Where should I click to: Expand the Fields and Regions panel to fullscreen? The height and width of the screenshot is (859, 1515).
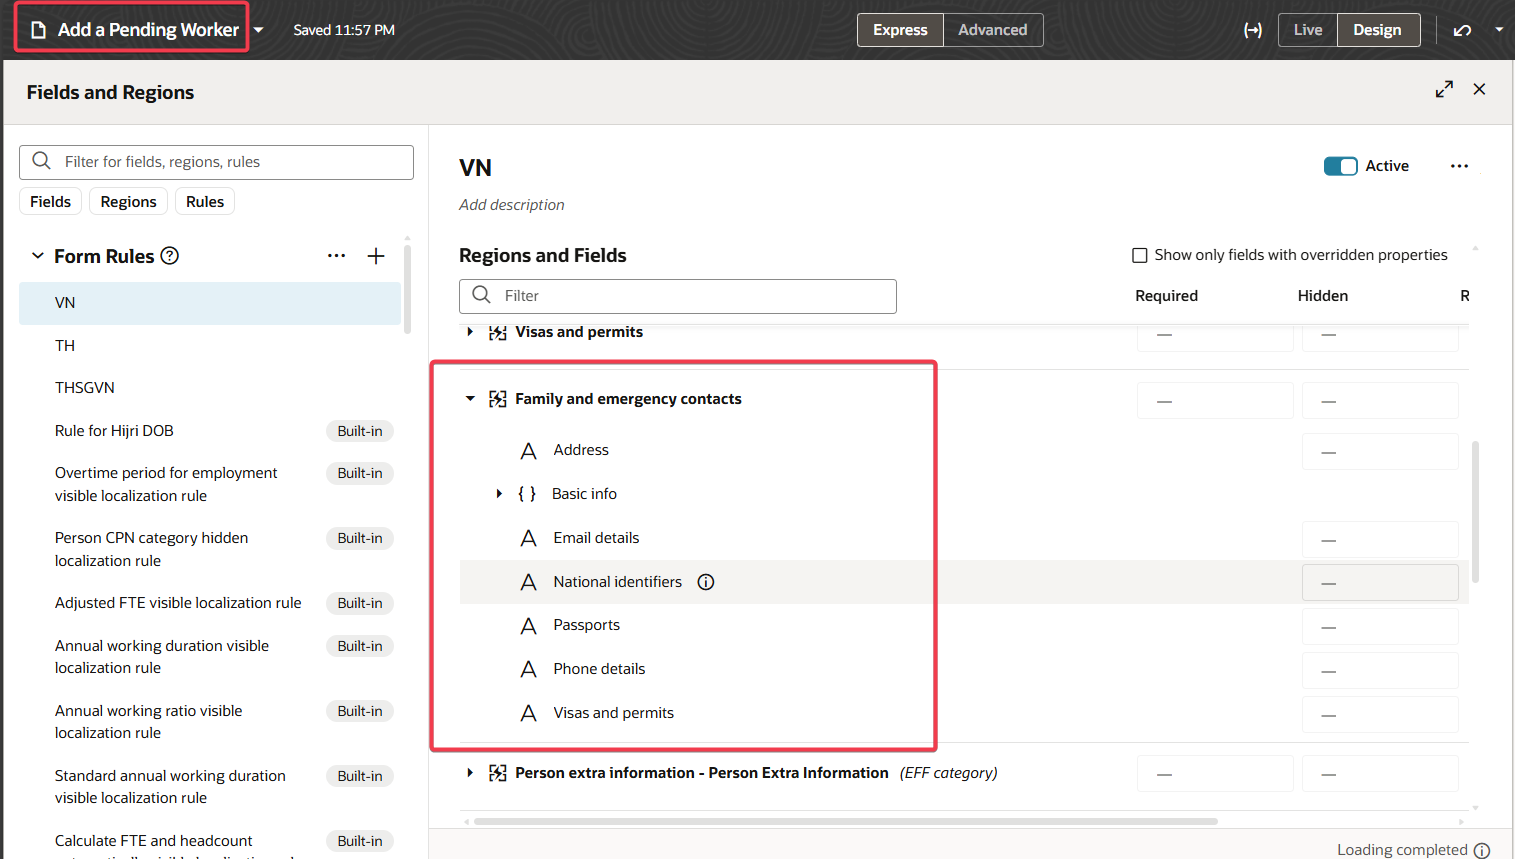[x=1444, y=89]
